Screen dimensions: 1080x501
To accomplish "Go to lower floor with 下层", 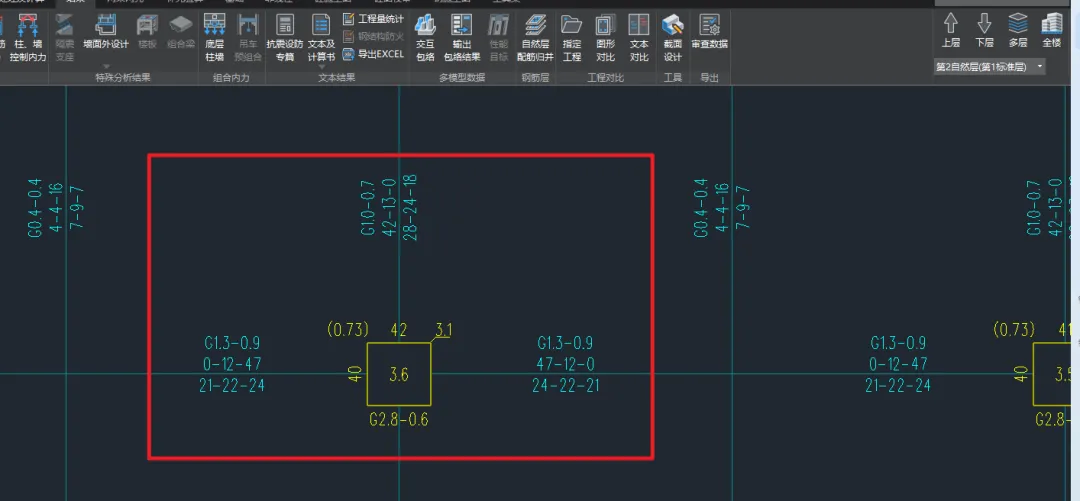I will [x=984, y=31].
